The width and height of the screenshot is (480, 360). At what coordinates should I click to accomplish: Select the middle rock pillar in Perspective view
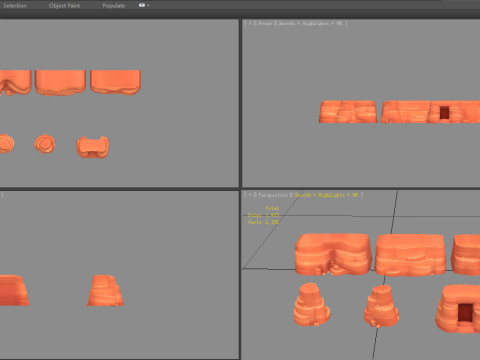pos(381,306)
